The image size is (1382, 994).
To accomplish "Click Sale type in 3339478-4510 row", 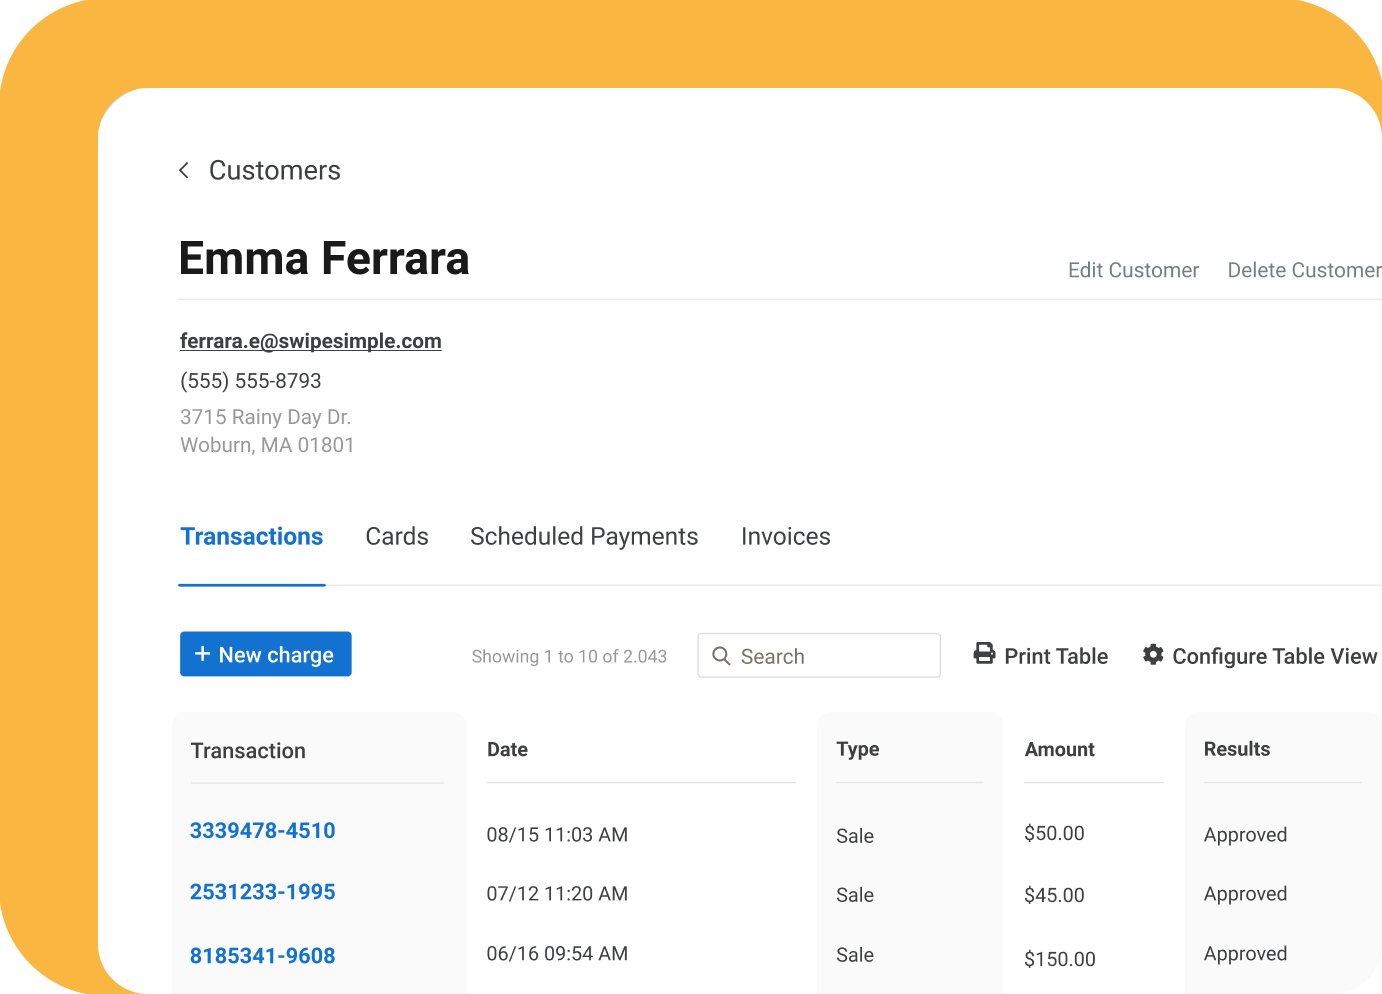I will click(855, 836).
